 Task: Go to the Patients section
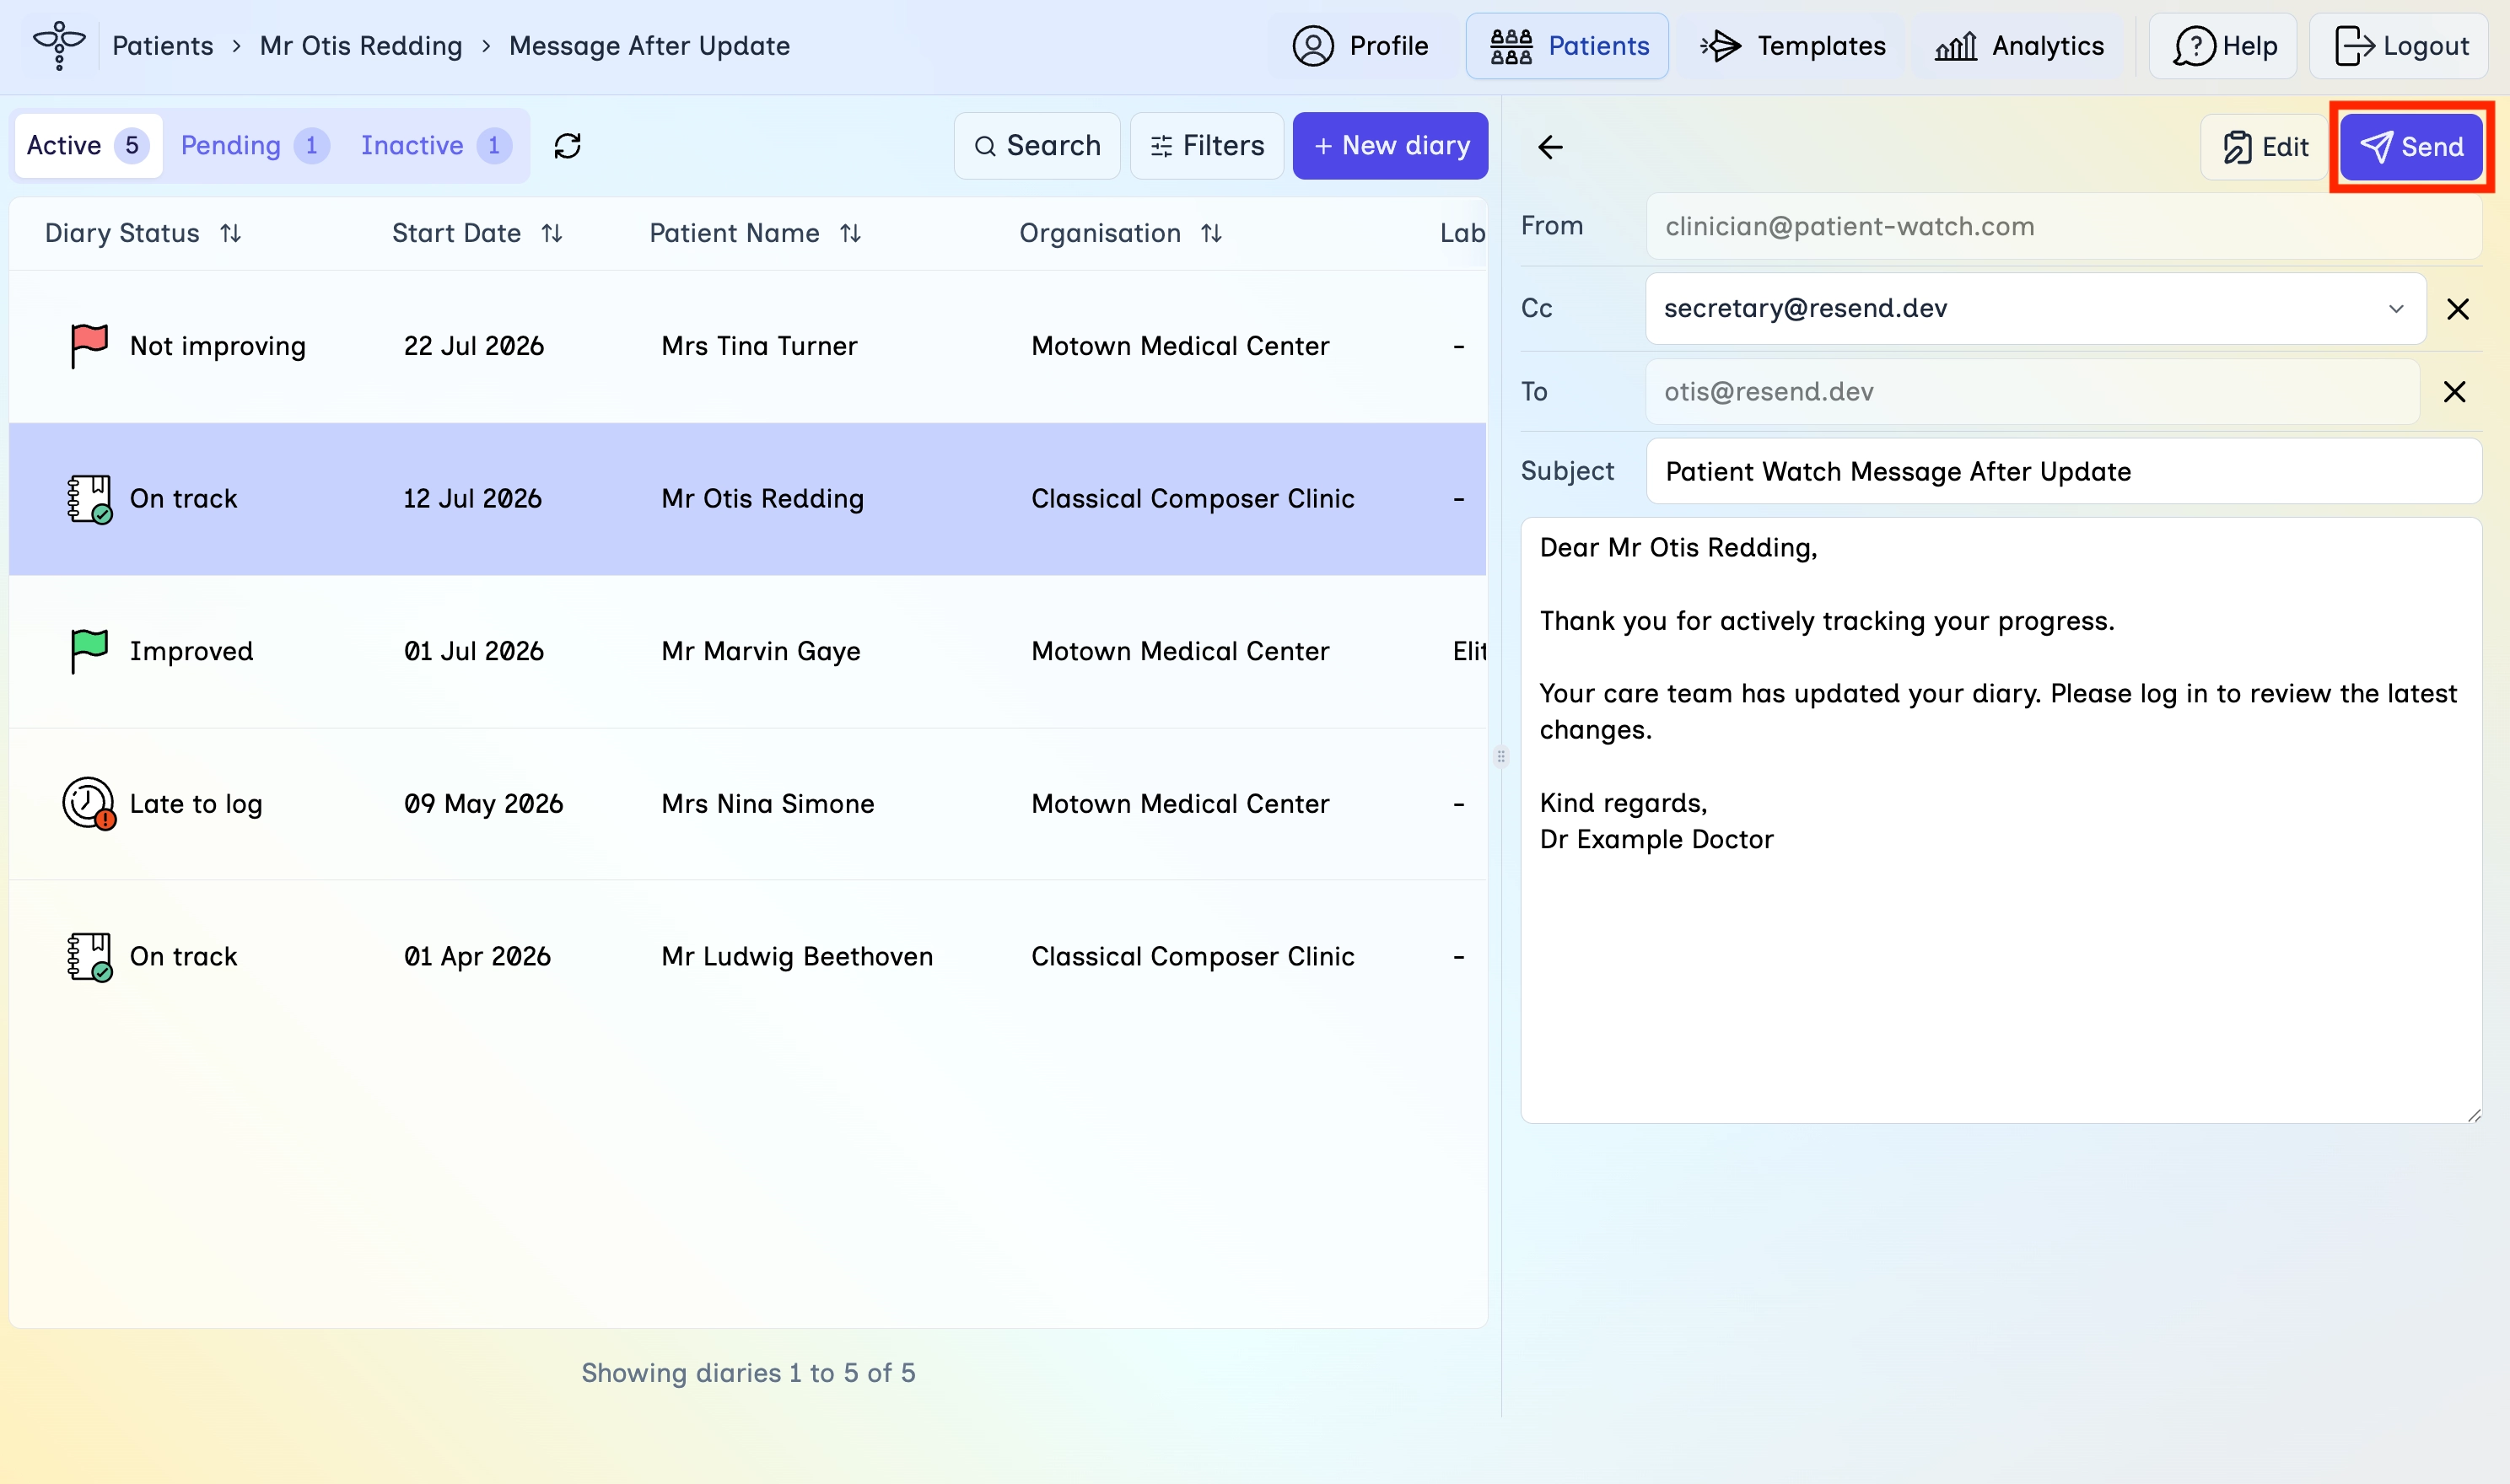(1567, 46)
